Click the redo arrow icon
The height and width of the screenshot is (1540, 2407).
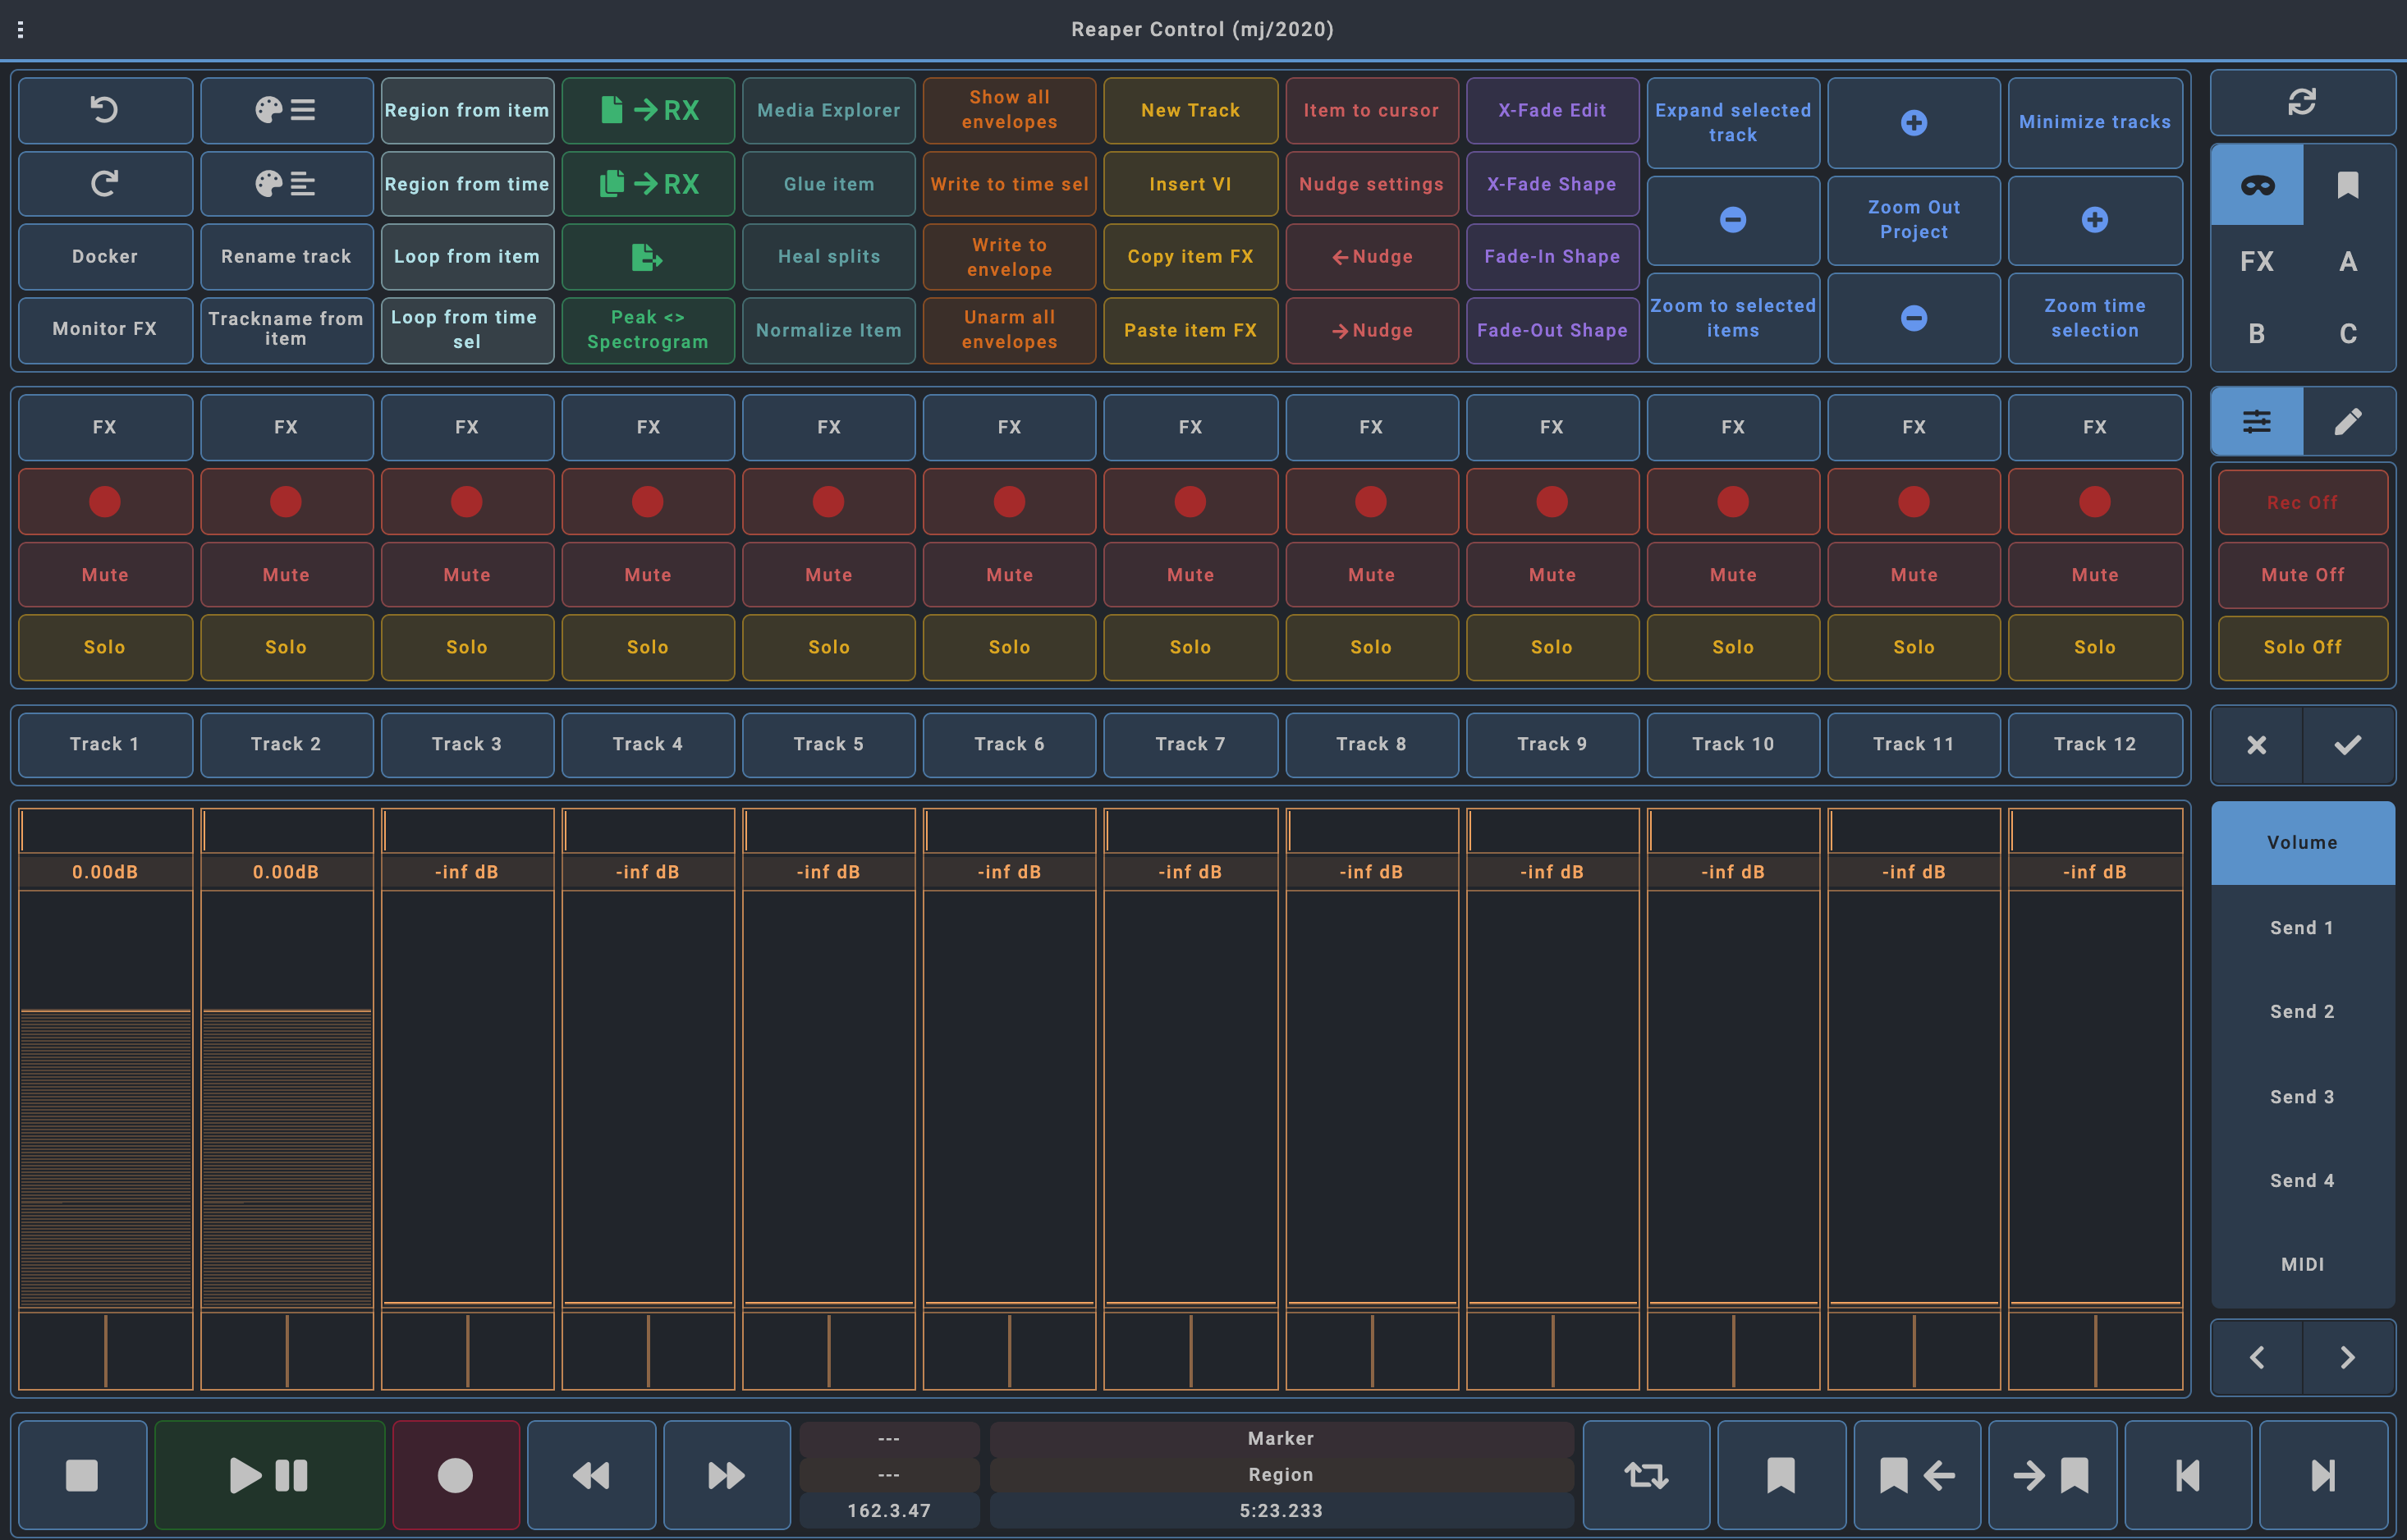pos(105,184)
